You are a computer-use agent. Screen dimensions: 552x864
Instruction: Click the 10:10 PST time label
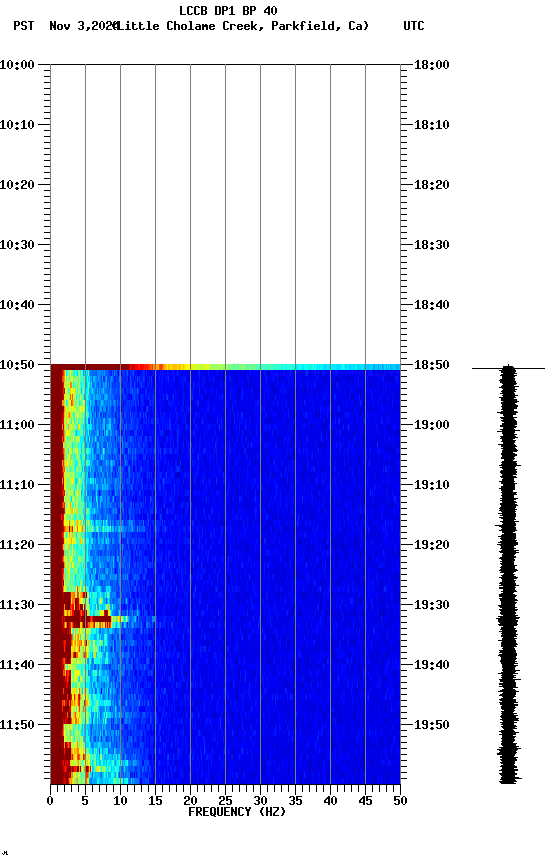tap(17, 125)
